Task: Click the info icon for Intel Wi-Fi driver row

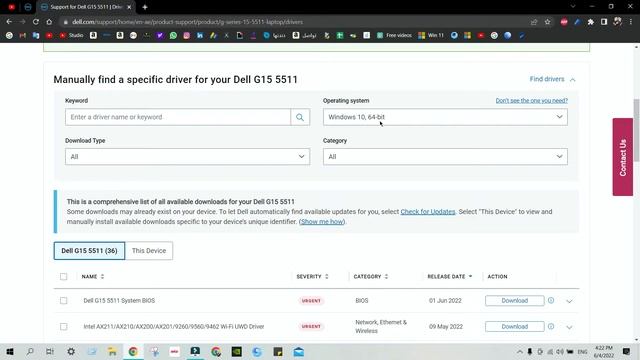Action: (x=551, y=327)
